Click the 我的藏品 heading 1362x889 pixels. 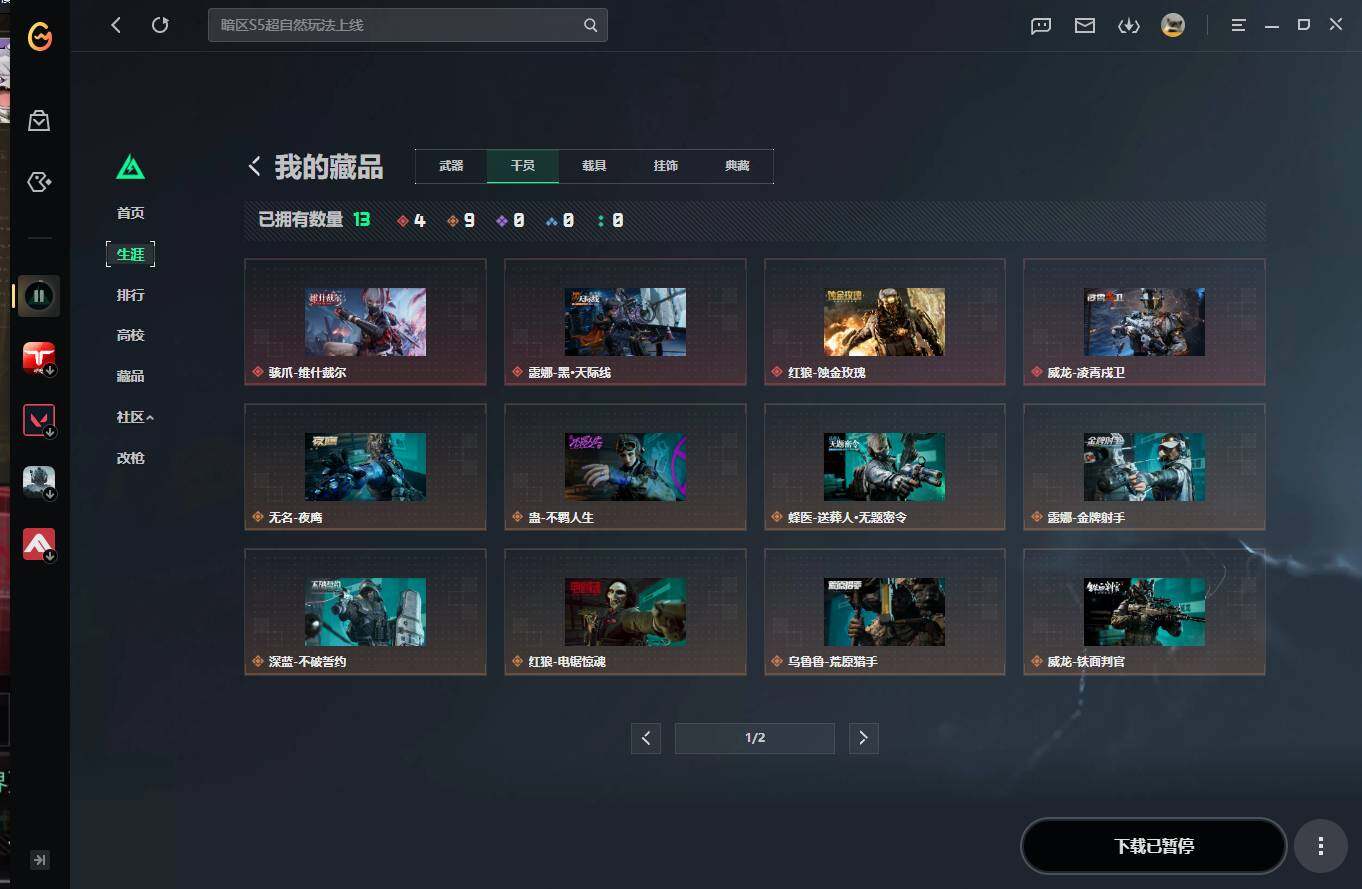pos(329,167)
